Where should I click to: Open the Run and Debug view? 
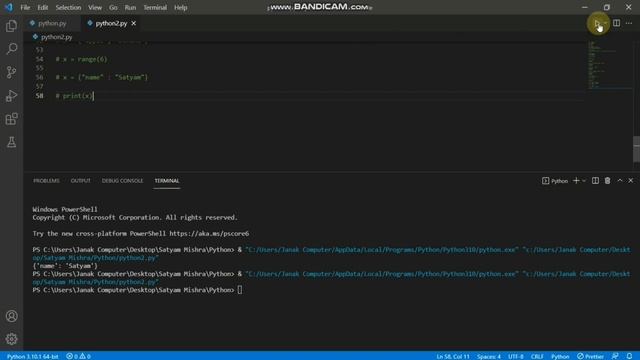pos(11,96)
